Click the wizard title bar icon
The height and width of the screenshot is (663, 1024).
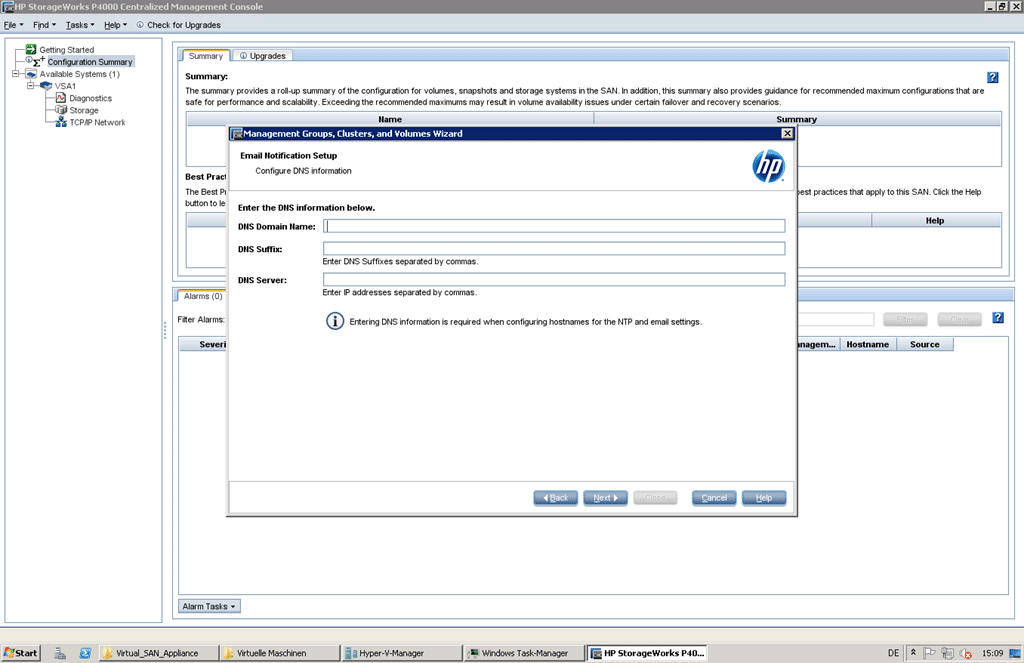[x=236, y=134]
